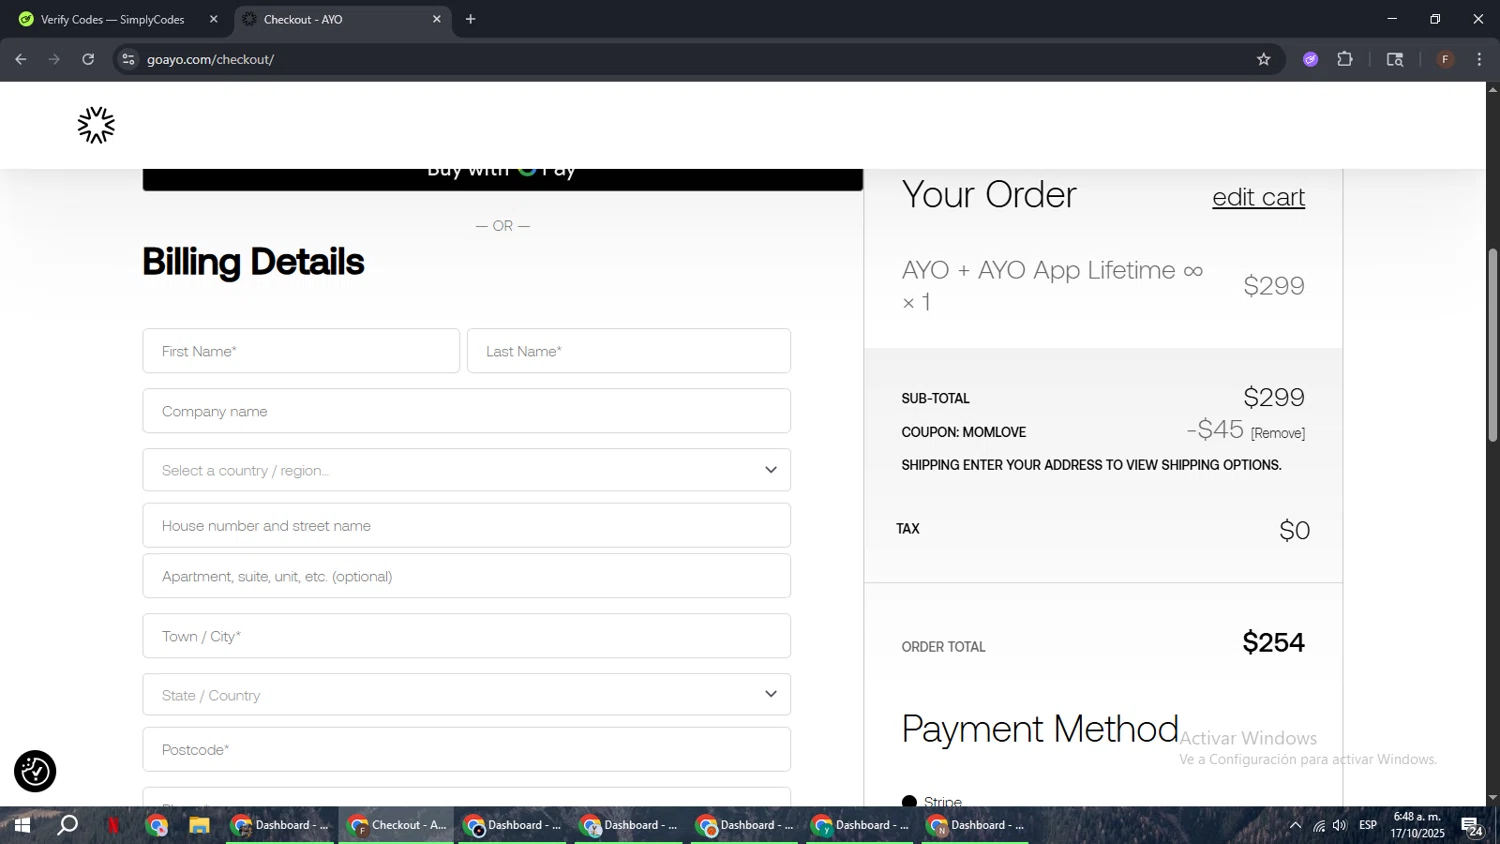The height and width of the screenshot is (844, 1500).
Task: Go back with browser back arrow
Action: [x=21, y=59]
